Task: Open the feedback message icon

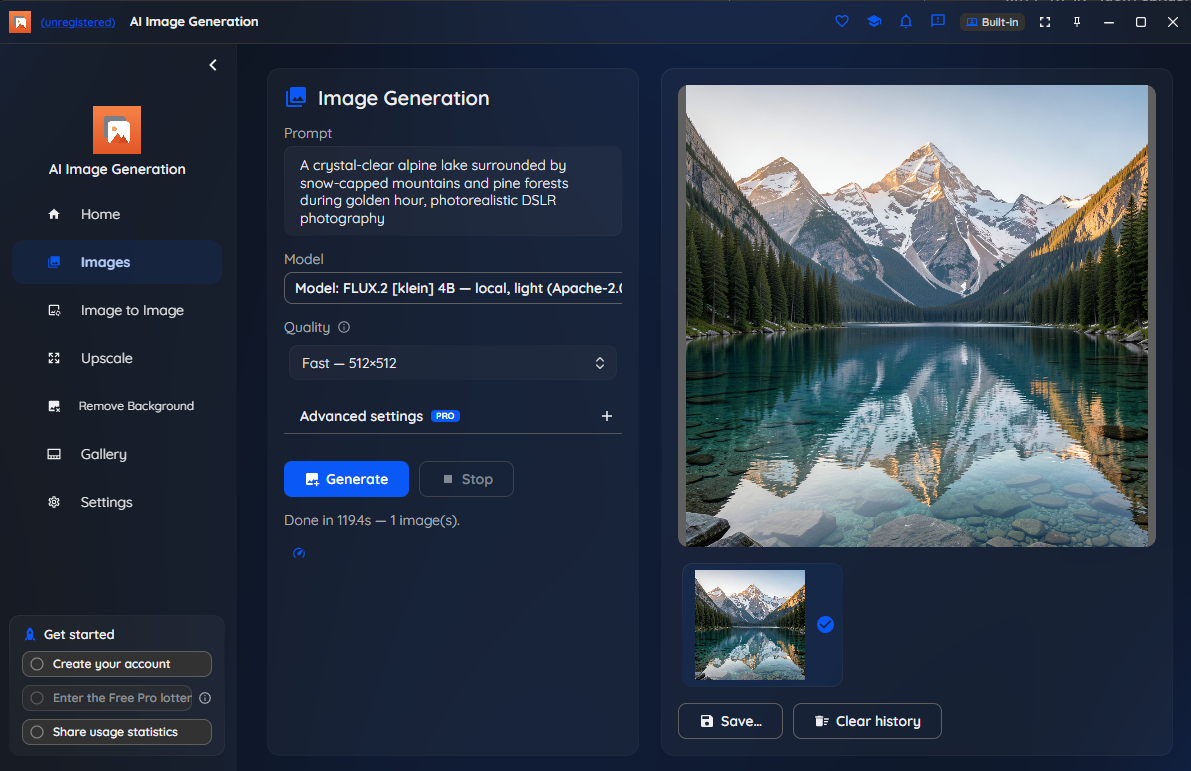Action: 937,21
